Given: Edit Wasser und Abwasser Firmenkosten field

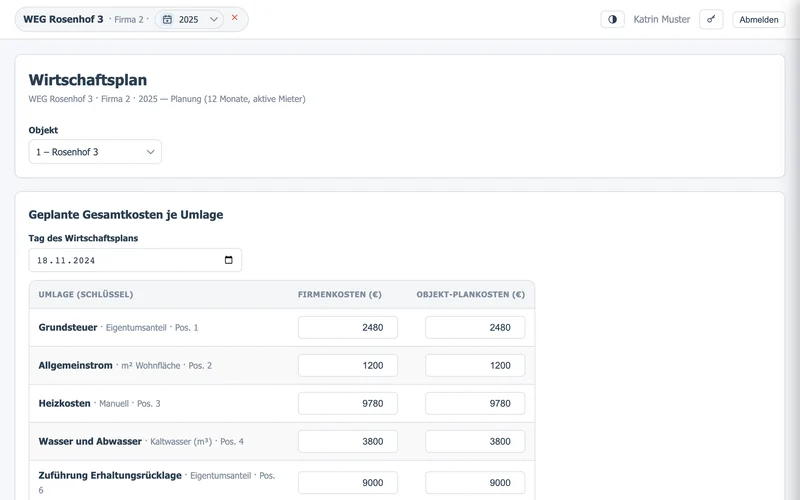Looking at the screenshot, I should click(x=348, y=441).
